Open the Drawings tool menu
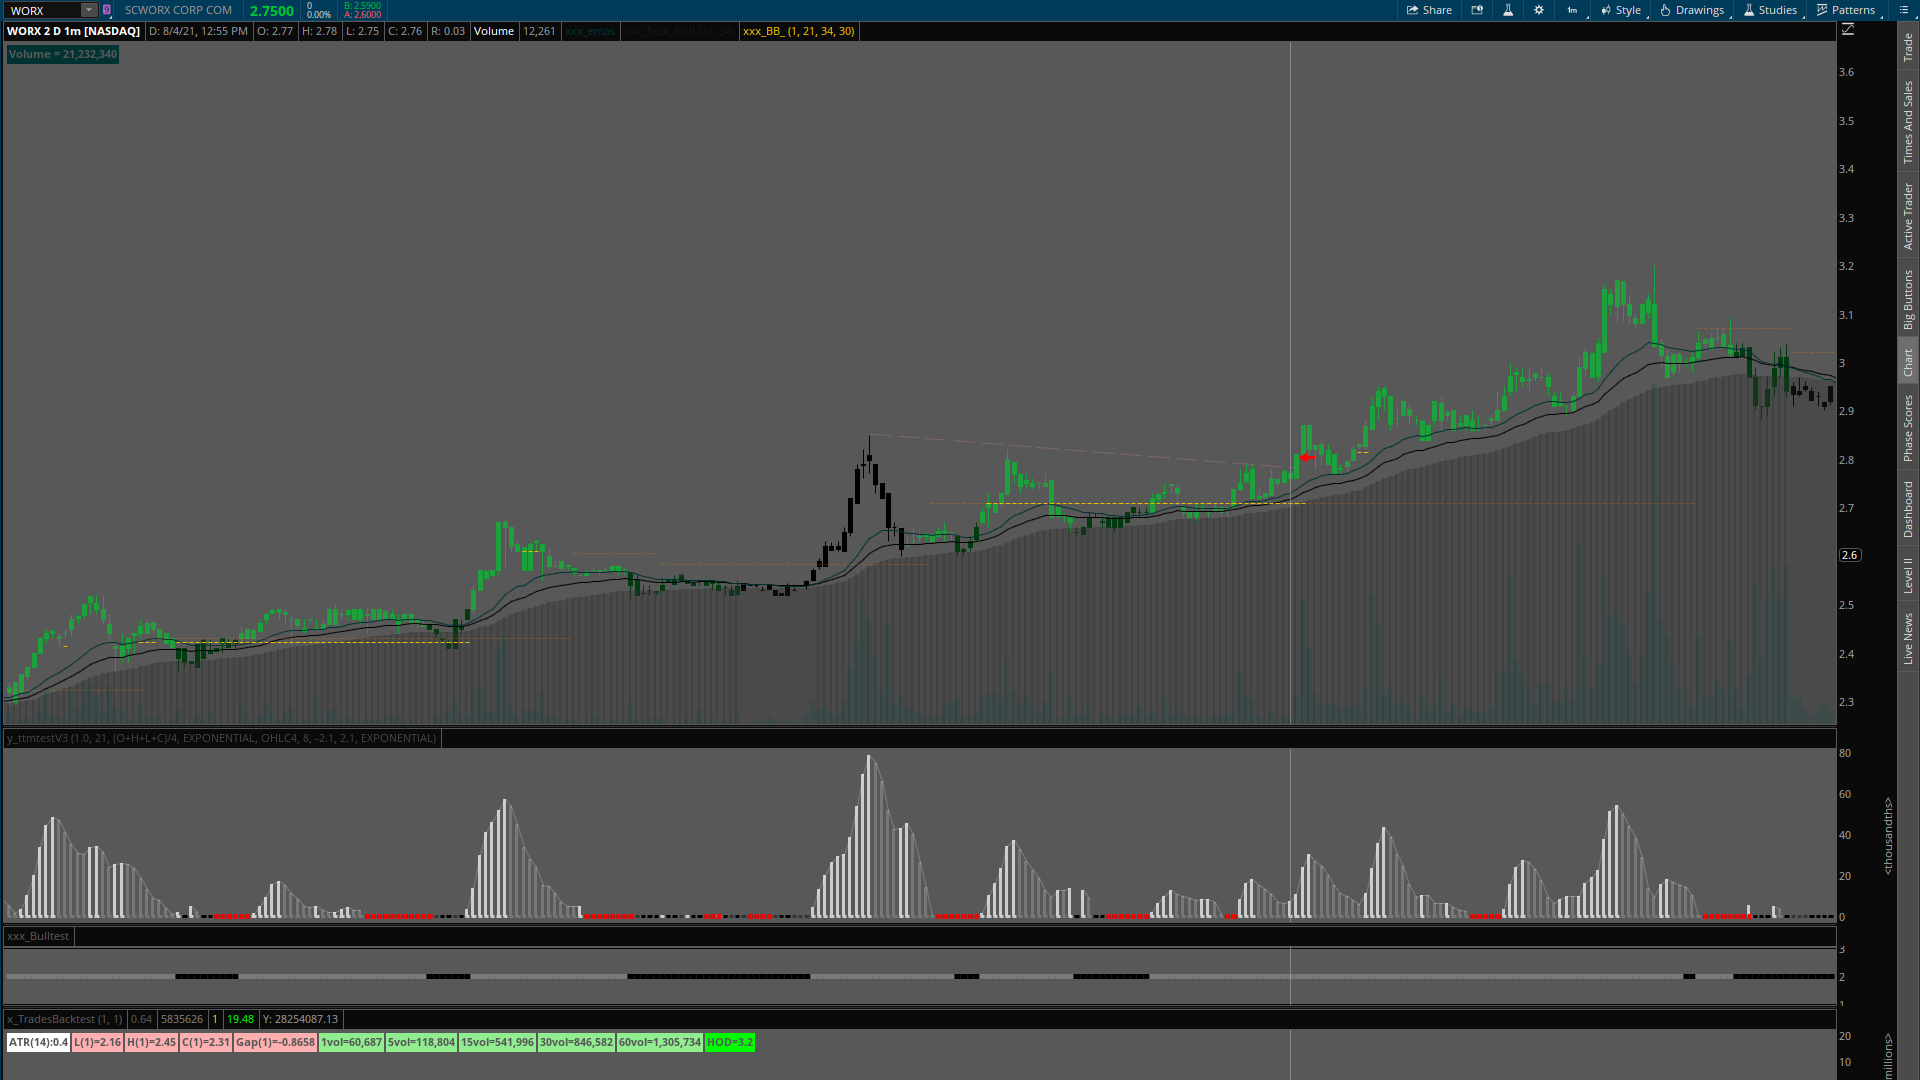The width and height of the screenshot is (1920, 1080). tap(1692, 10)
